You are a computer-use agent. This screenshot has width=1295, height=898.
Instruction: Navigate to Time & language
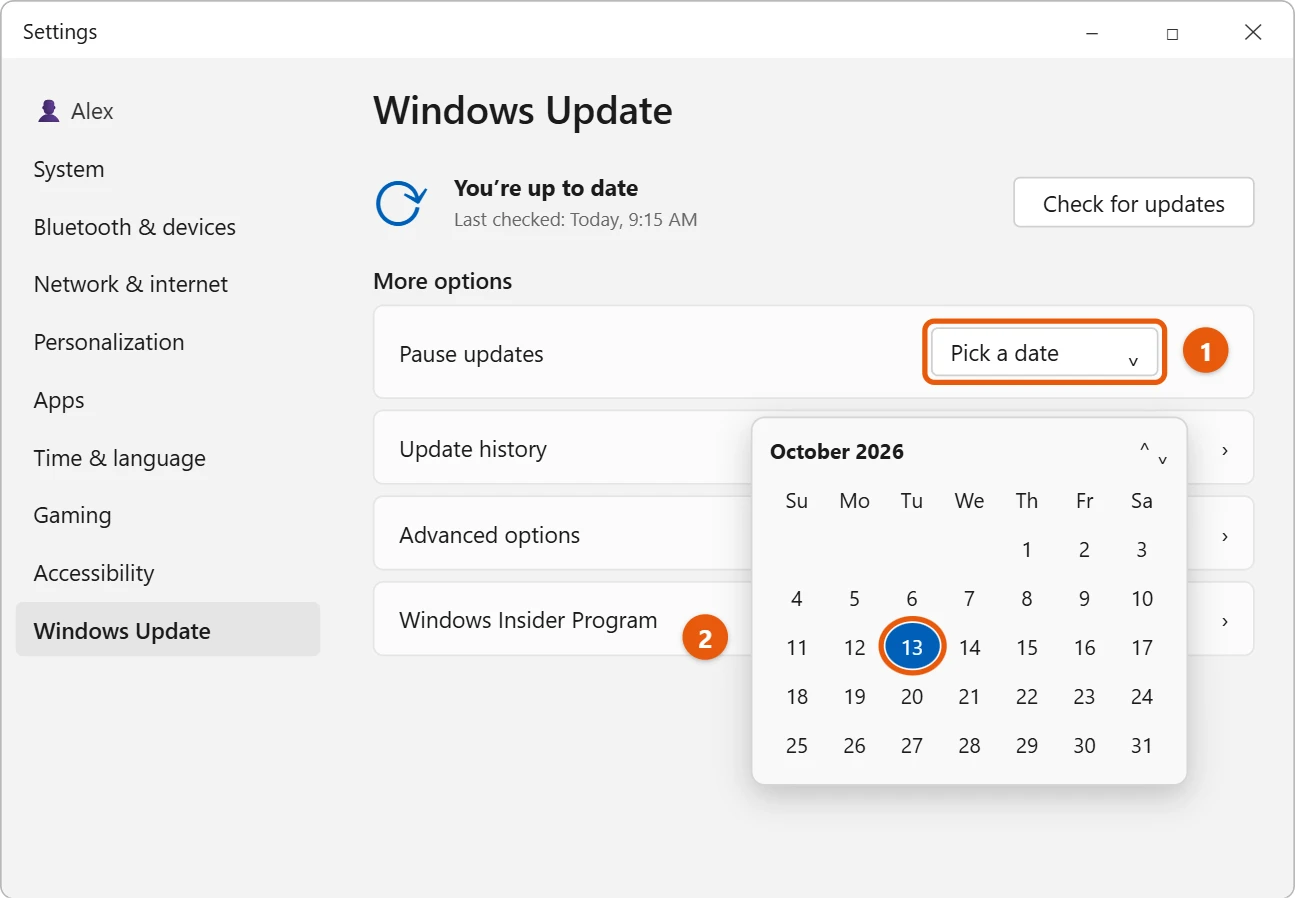pyautogui.click(x=168, y=458)
